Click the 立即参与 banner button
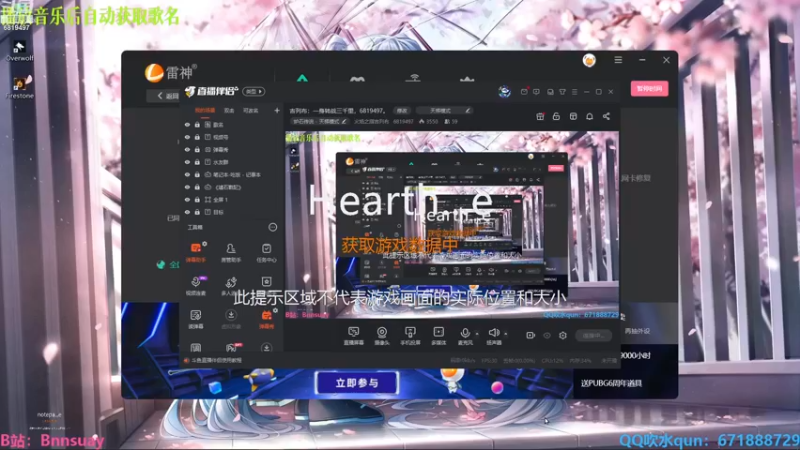Image resolution: width=800 pixels, height=450 pixels. (357, 383)
